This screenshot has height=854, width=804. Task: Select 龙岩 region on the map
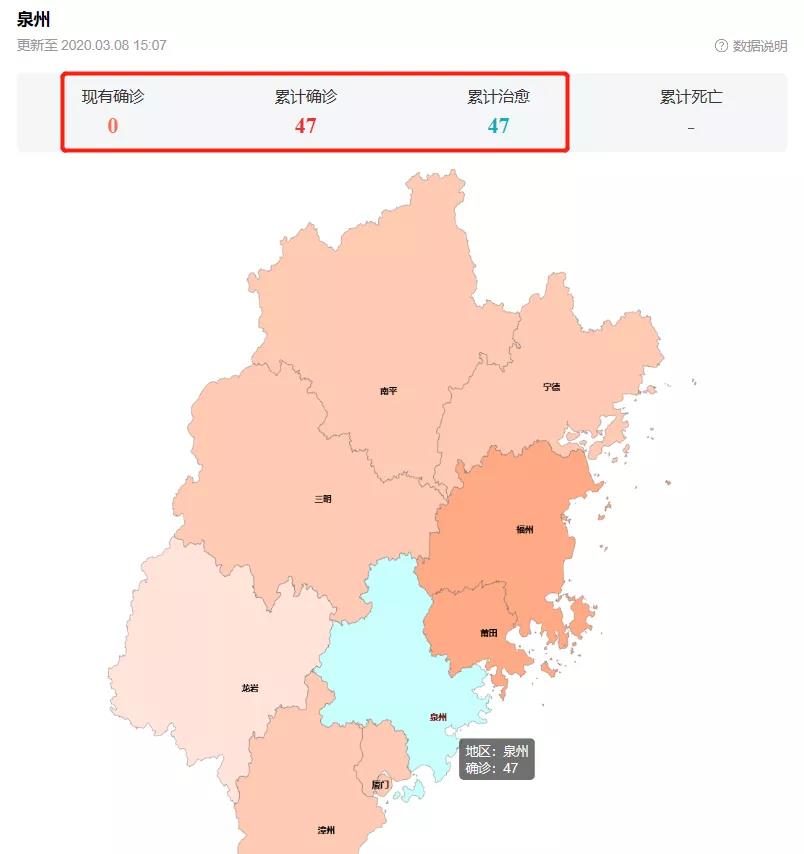point(250,688)
